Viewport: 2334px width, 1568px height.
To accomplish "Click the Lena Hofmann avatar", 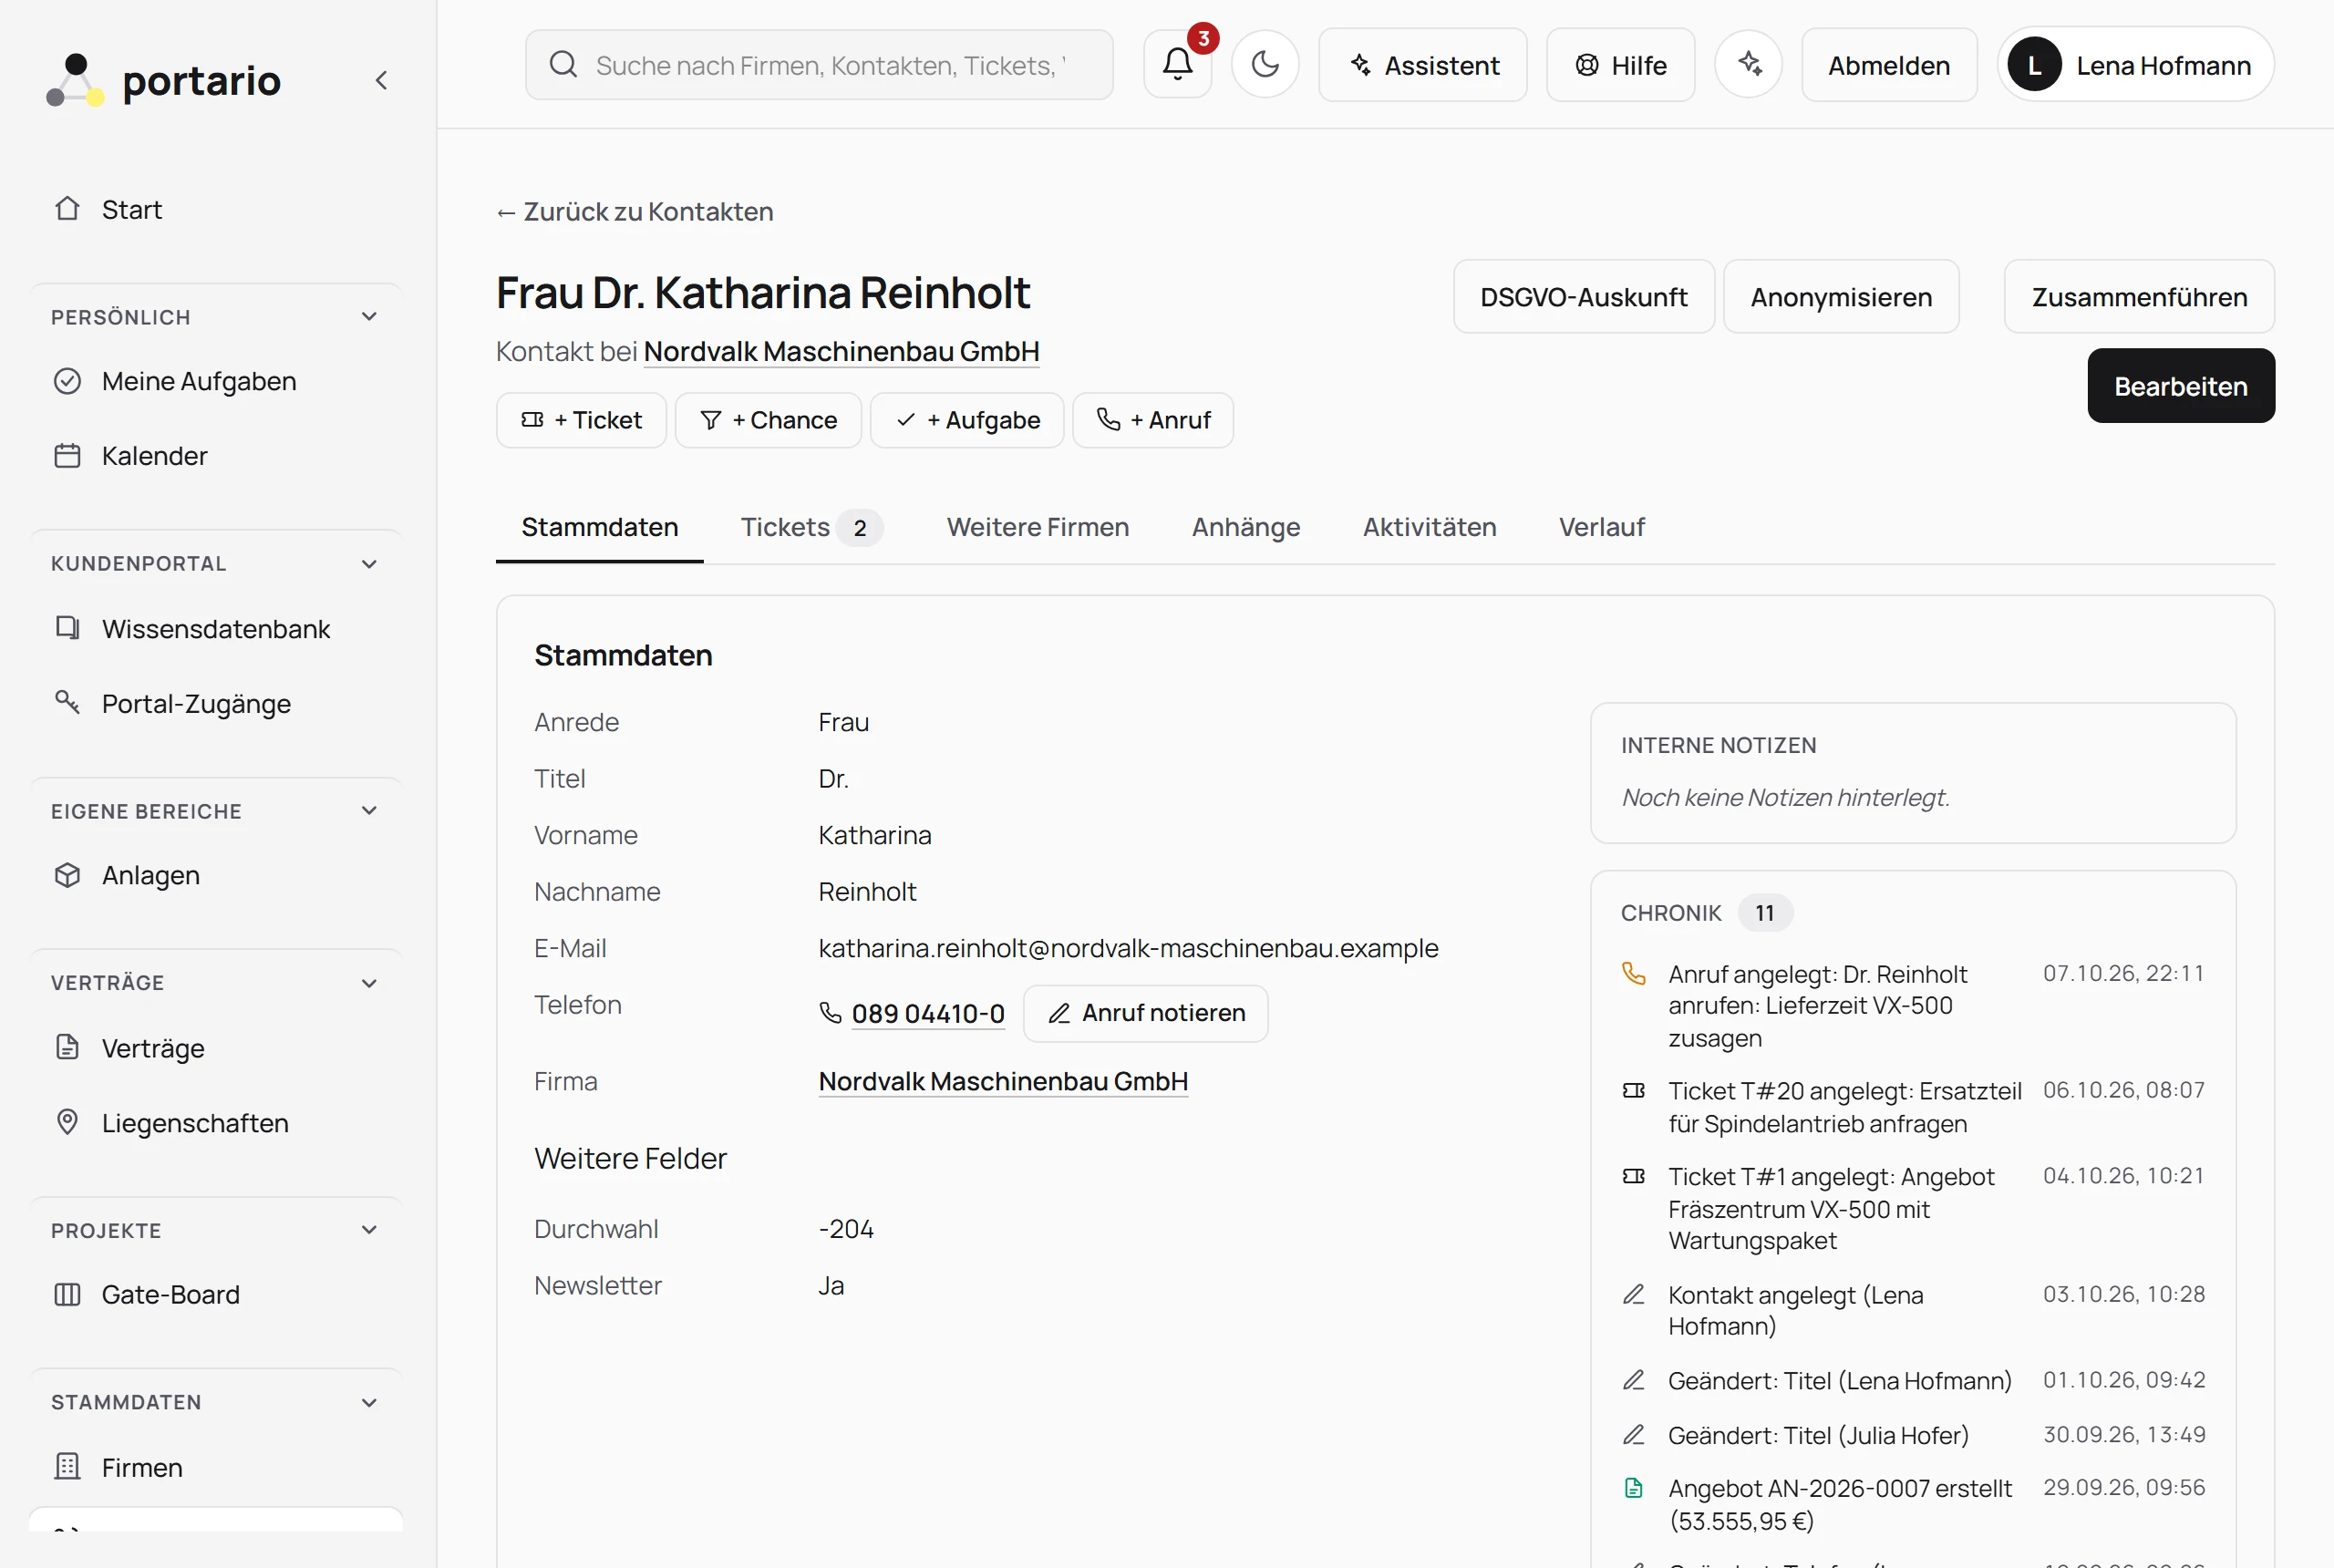I will click(x=2034, y=65).
